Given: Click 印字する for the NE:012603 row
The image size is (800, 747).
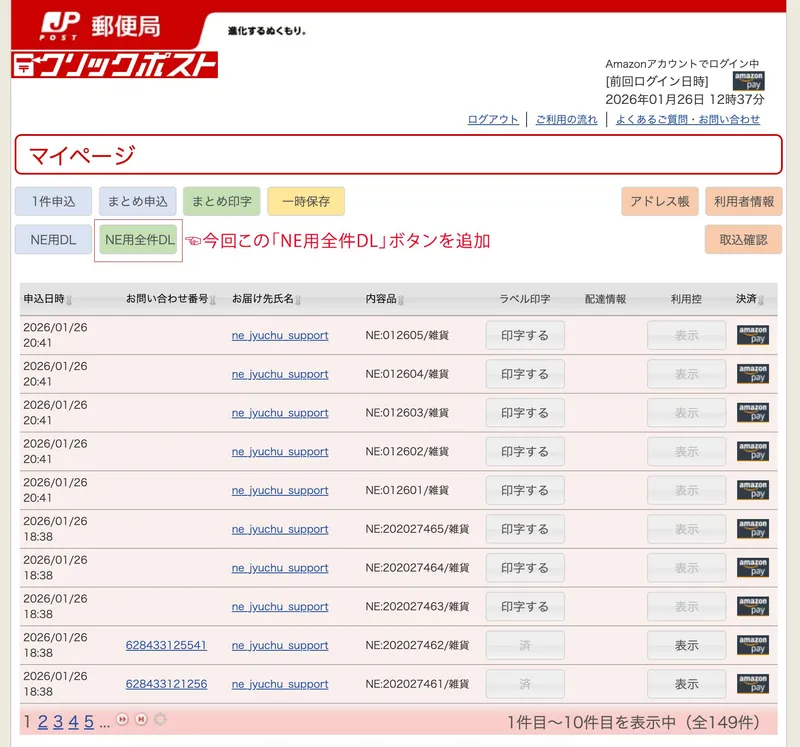Looking at the screenshot, I should coord(525,413).
